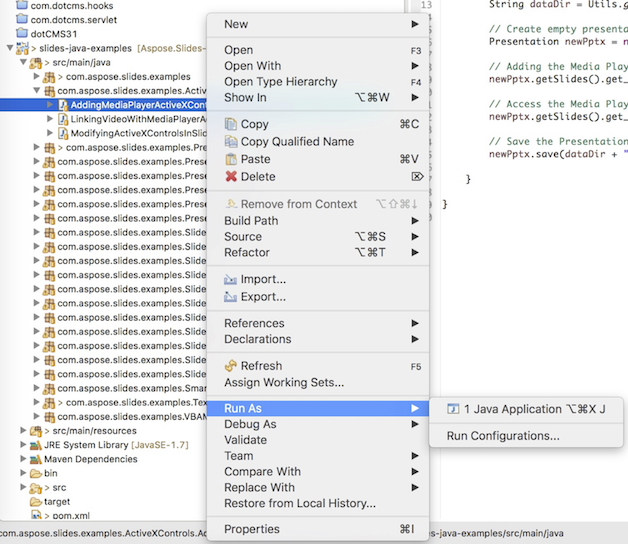Click the com.aspose.slides.examples.ActiveXControls package icon
628x544 pixels.
tap(49, 91)
